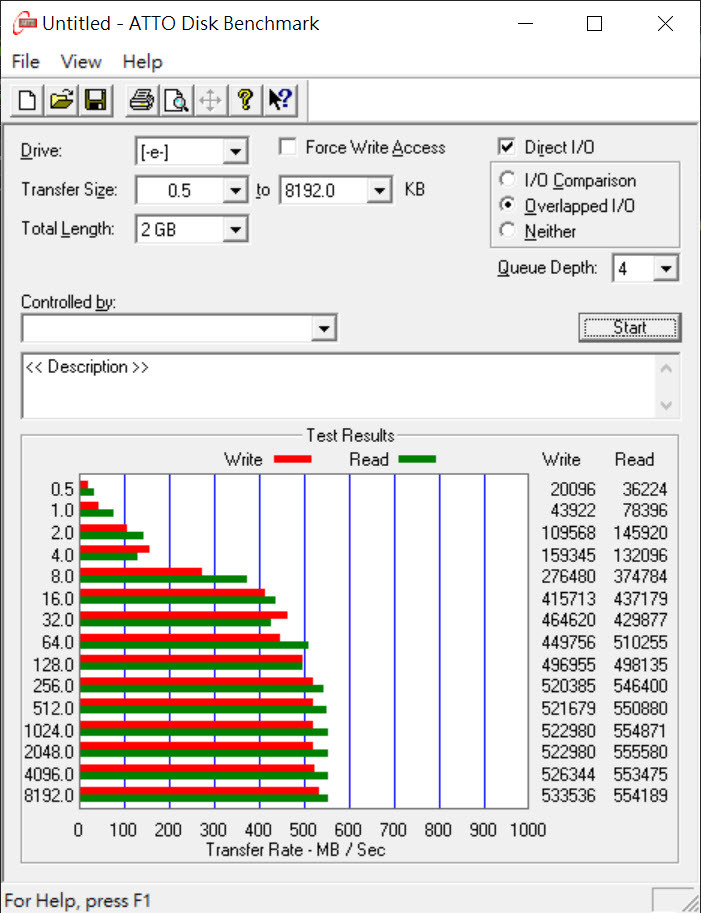Select the Overlapped I/O radio button

(507, 205)
